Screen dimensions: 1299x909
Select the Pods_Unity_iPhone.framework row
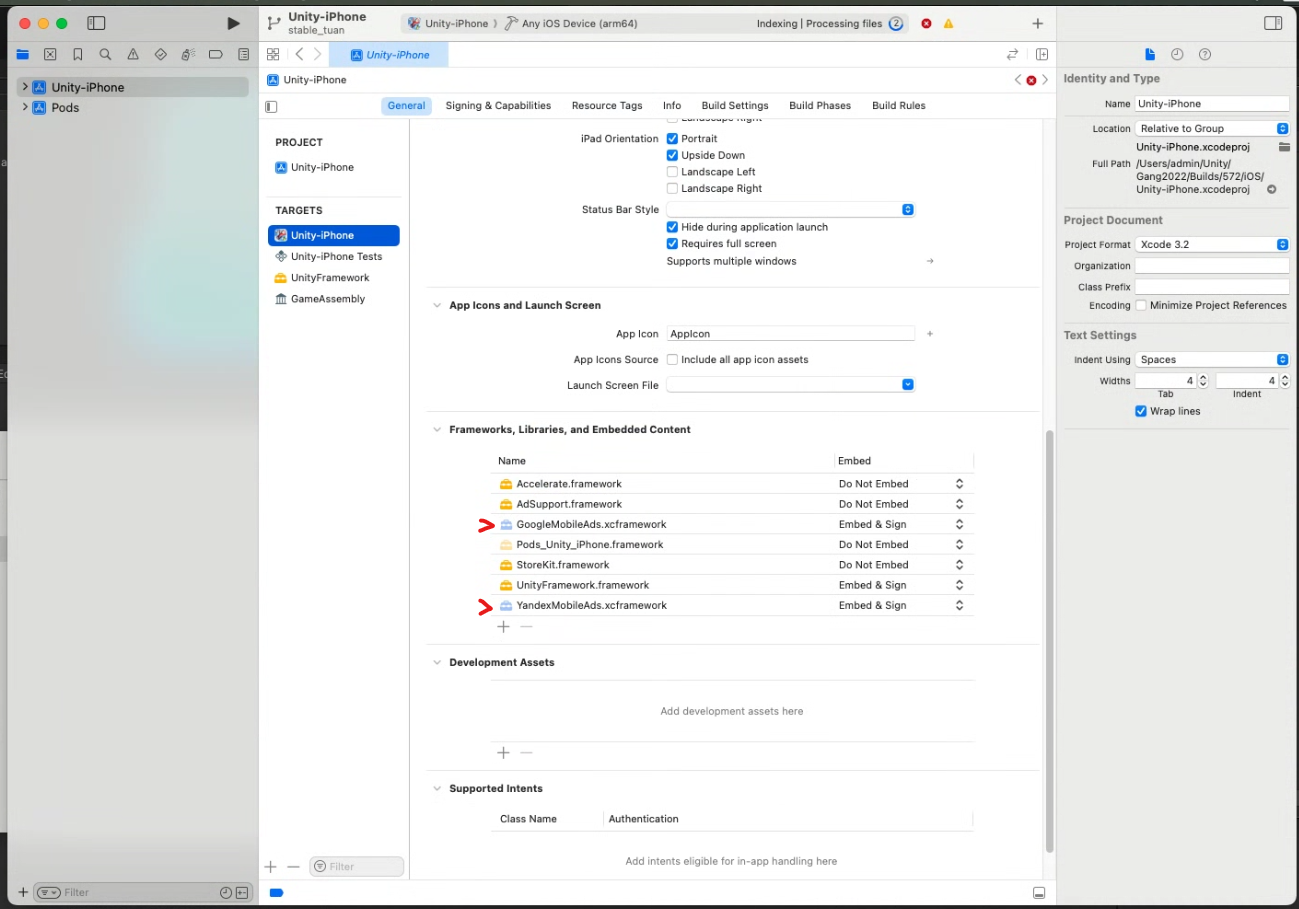[x=734, y=545]
